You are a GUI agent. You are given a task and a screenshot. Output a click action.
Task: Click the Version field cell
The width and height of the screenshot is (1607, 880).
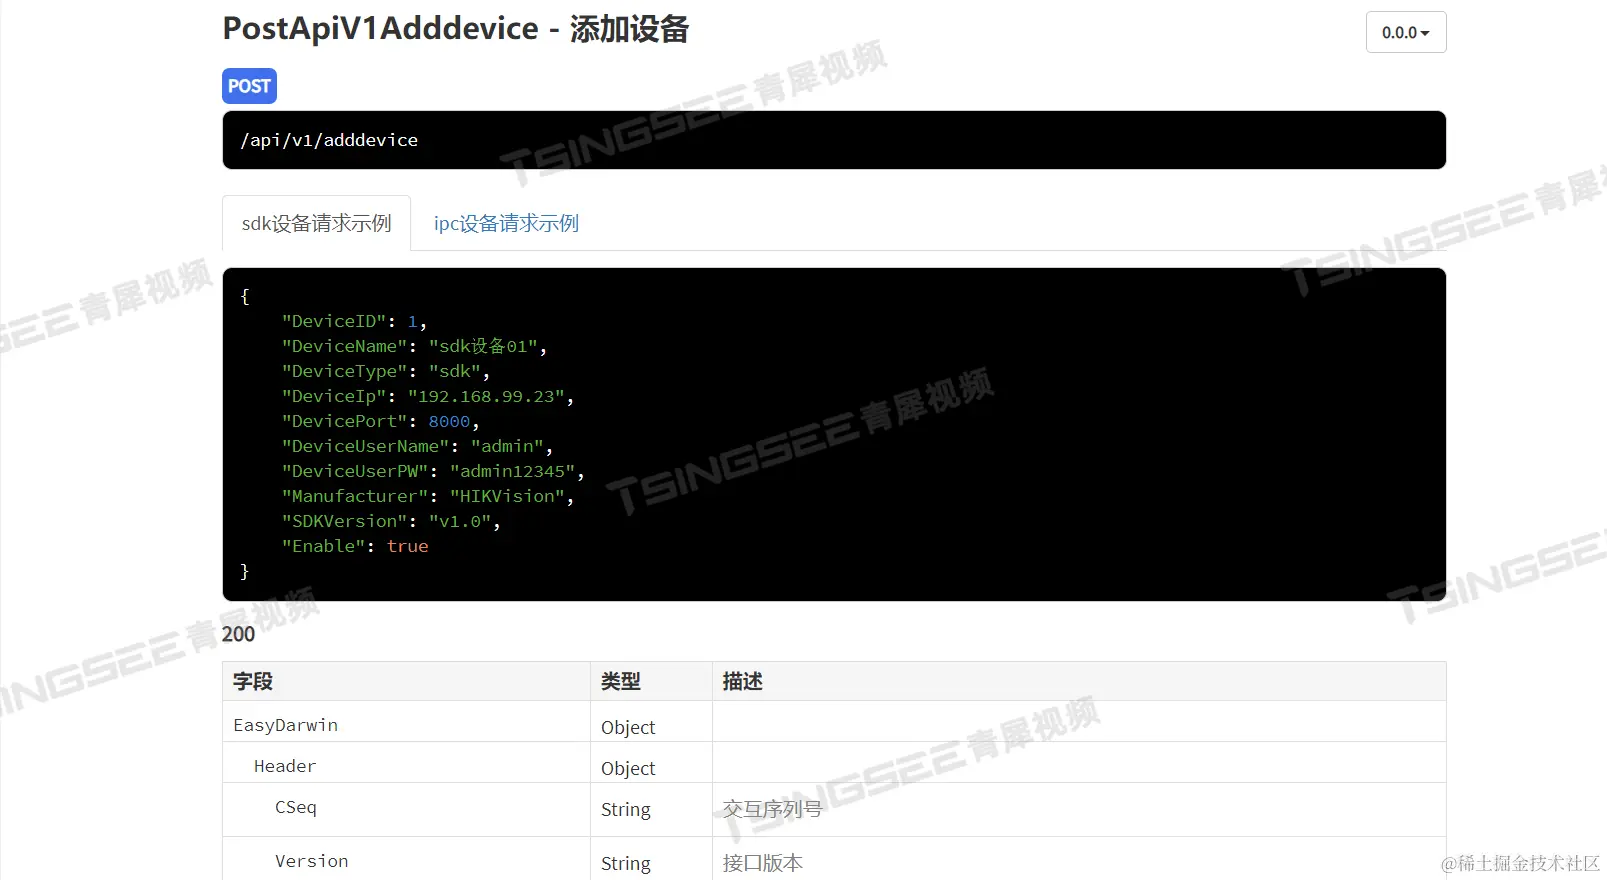pyautogui.click(x=406, y=859)
